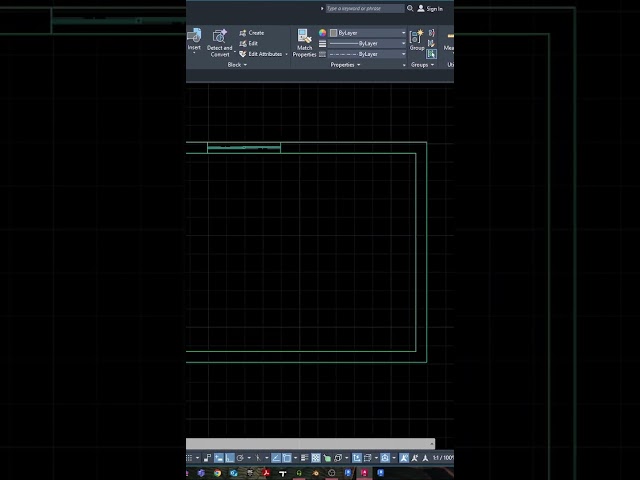Click the keyword search field

click(x=365, y=8)
